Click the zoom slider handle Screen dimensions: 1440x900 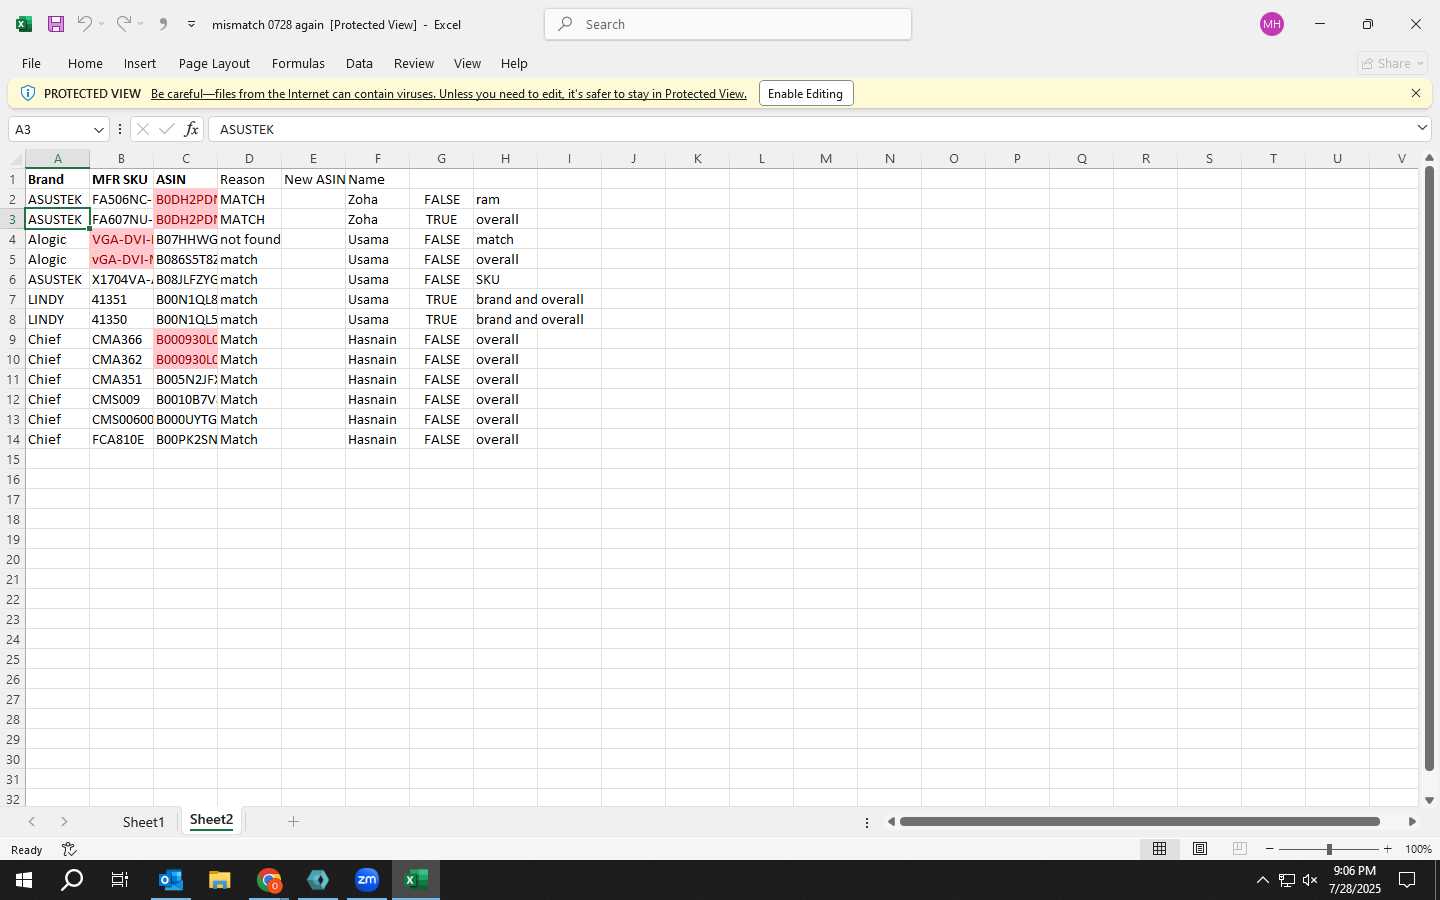click(x=1329, y=849)
